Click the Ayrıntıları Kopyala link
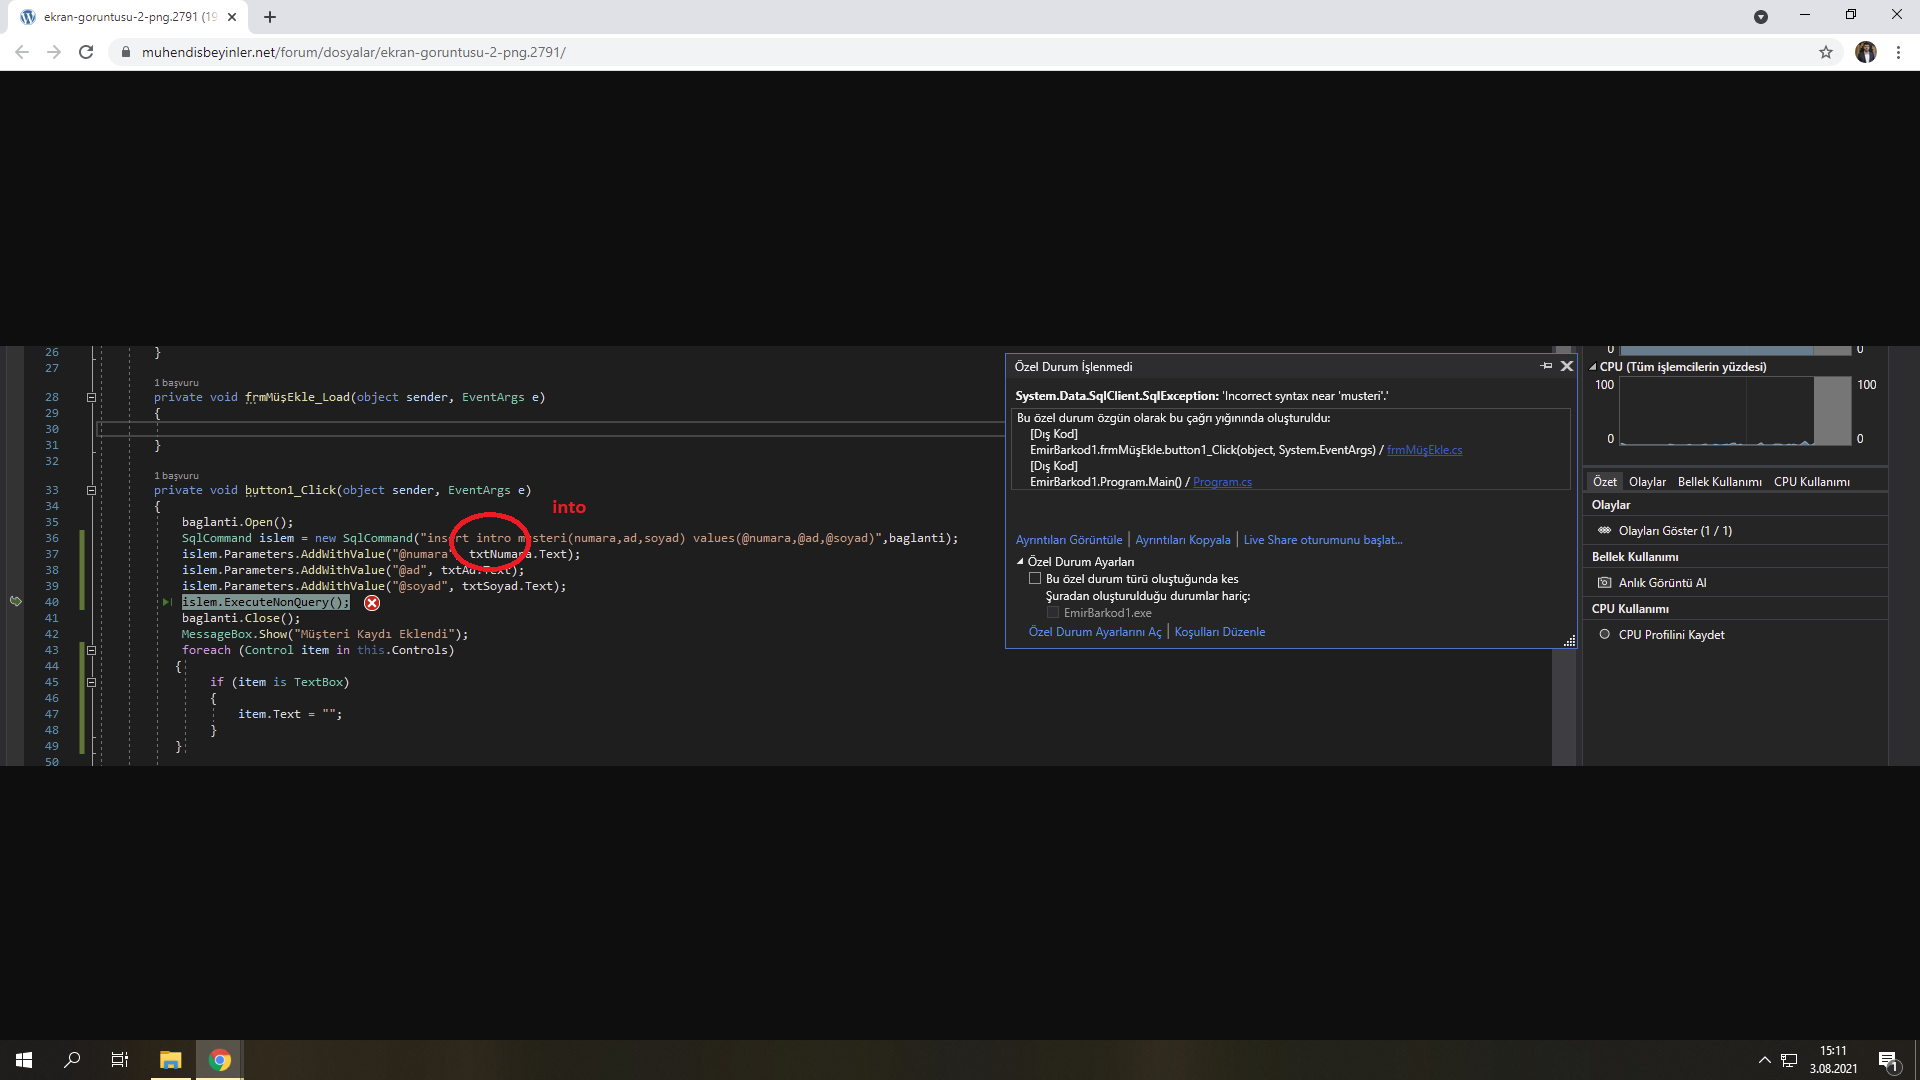Viewport: 1920px width, 1080px height. 1182,539
